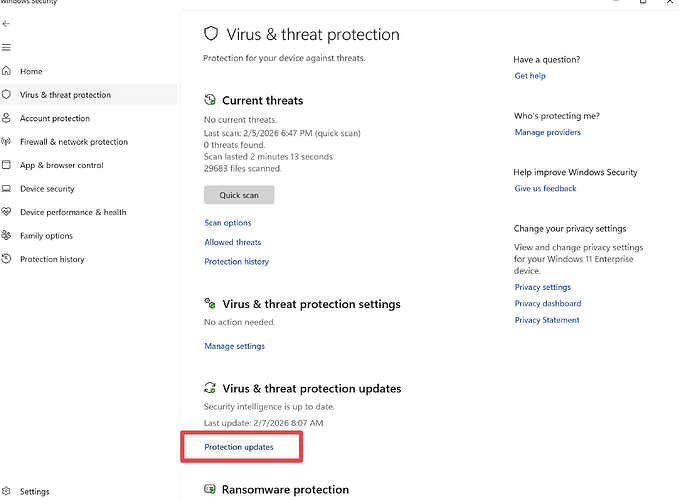Open Virus & threat protection page

click(65, 95)
